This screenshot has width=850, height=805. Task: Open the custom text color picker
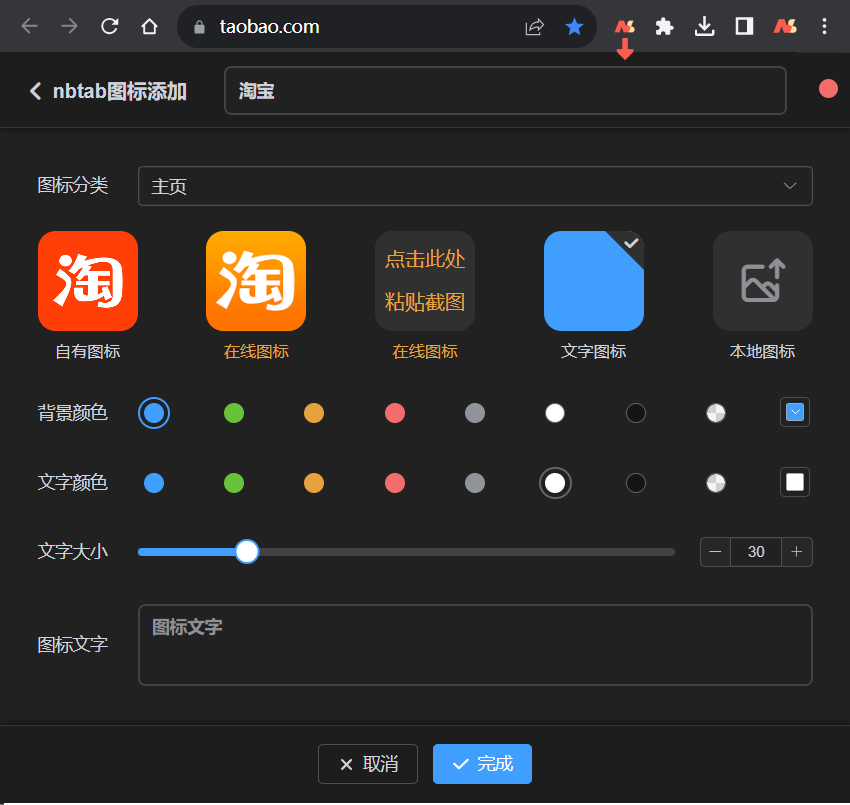[x=795, y=482]
